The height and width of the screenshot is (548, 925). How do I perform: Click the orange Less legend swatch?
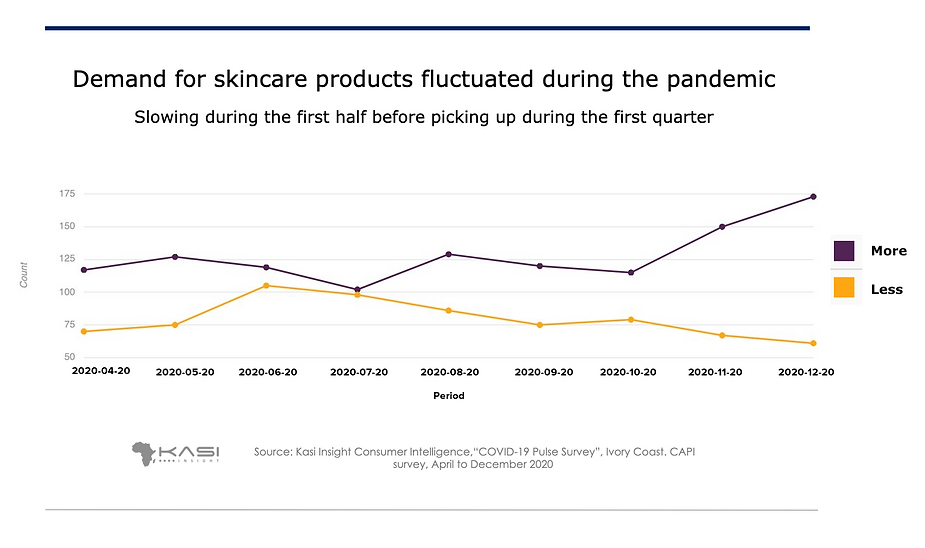844,287
